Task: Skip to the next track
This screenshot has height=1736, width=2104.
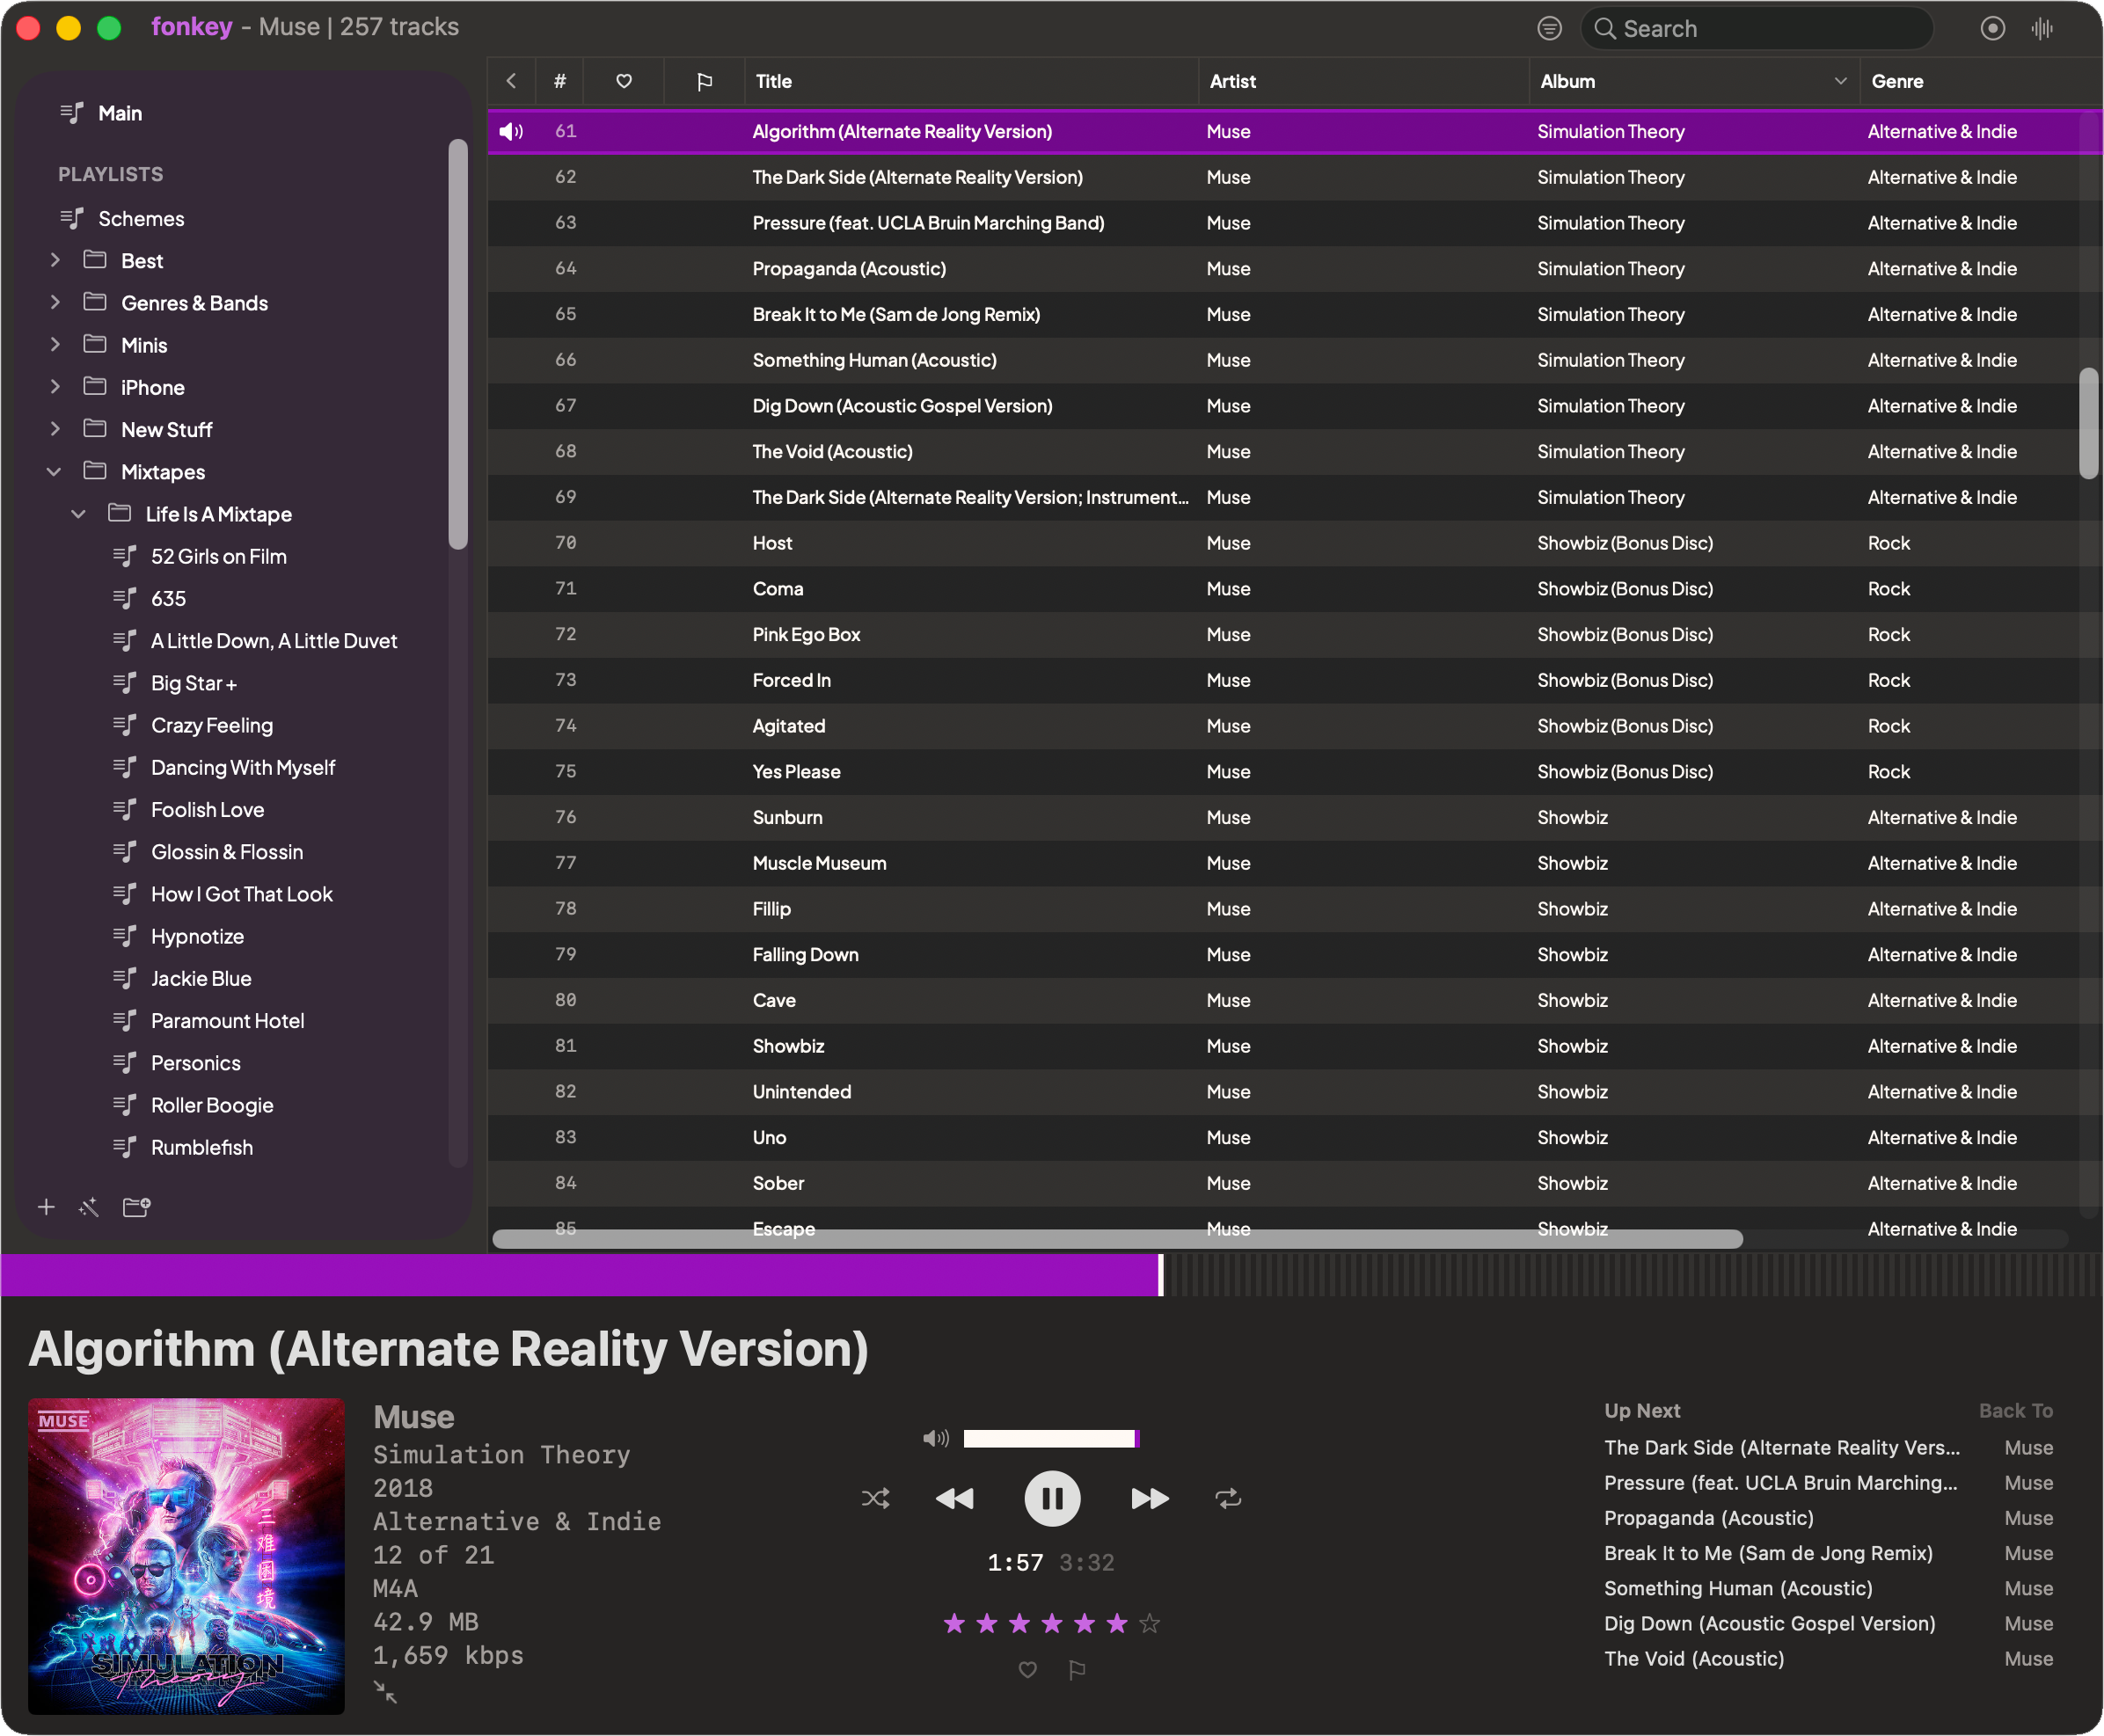Action: [1149, 1498]
